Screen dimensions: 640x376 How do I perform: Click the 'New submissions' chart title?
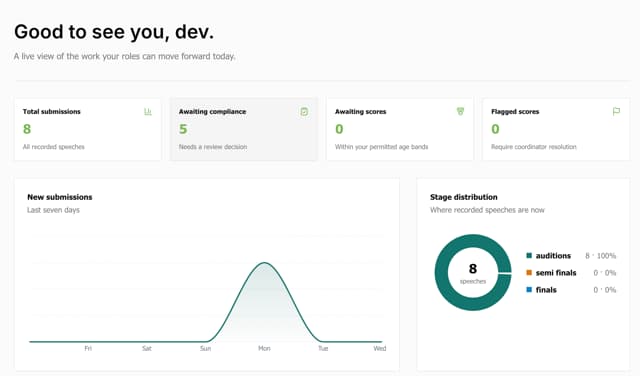pos(60,197)
